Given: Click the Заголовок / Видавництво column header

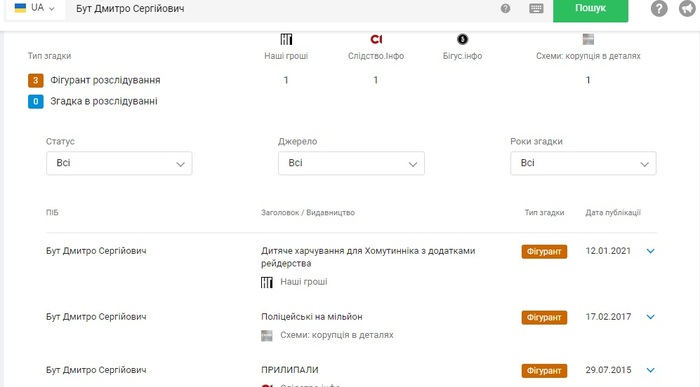Looking at the screenshot, I should click(308, 213).
